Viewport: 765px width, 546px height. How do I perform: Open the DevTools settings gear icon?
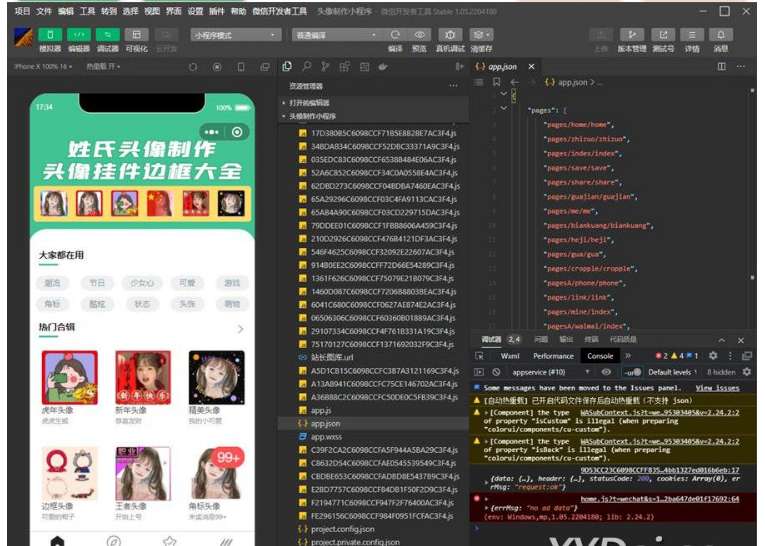pyautogui.click(x=714, y=355)
